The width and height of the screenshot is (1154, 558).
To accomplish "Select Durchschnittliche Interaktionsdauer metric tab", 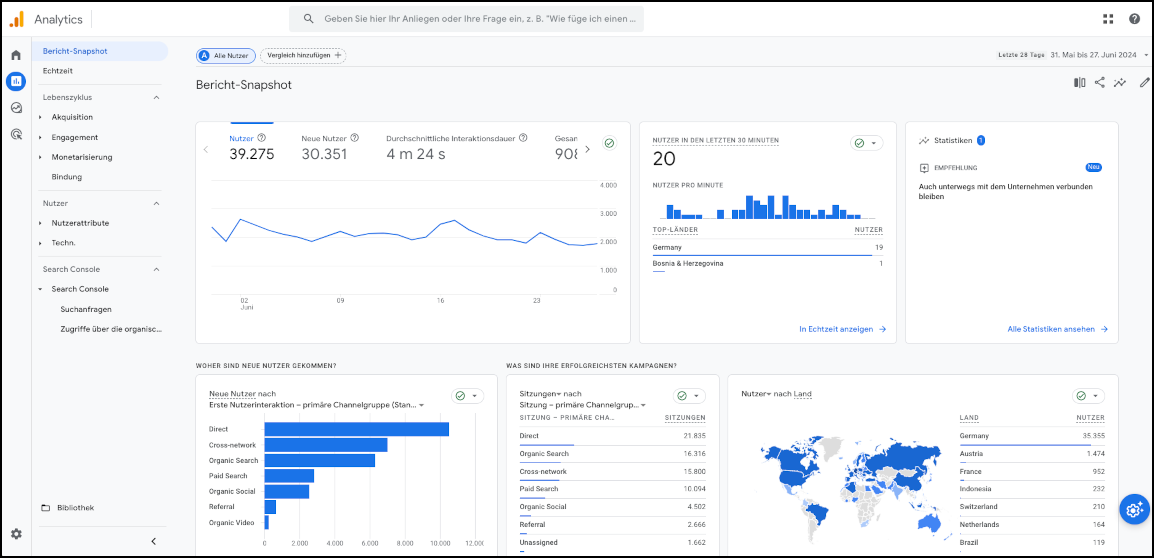I will click(x=457, y=147).
